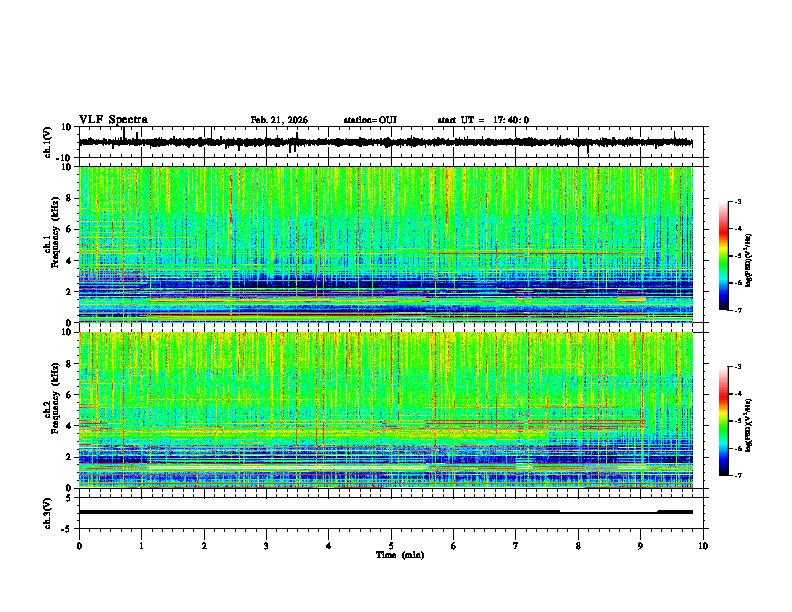Click the ch.1 frequency axis "6" tick label
Image resolution: width=792 pixels, height=612 pixels.
69,229
